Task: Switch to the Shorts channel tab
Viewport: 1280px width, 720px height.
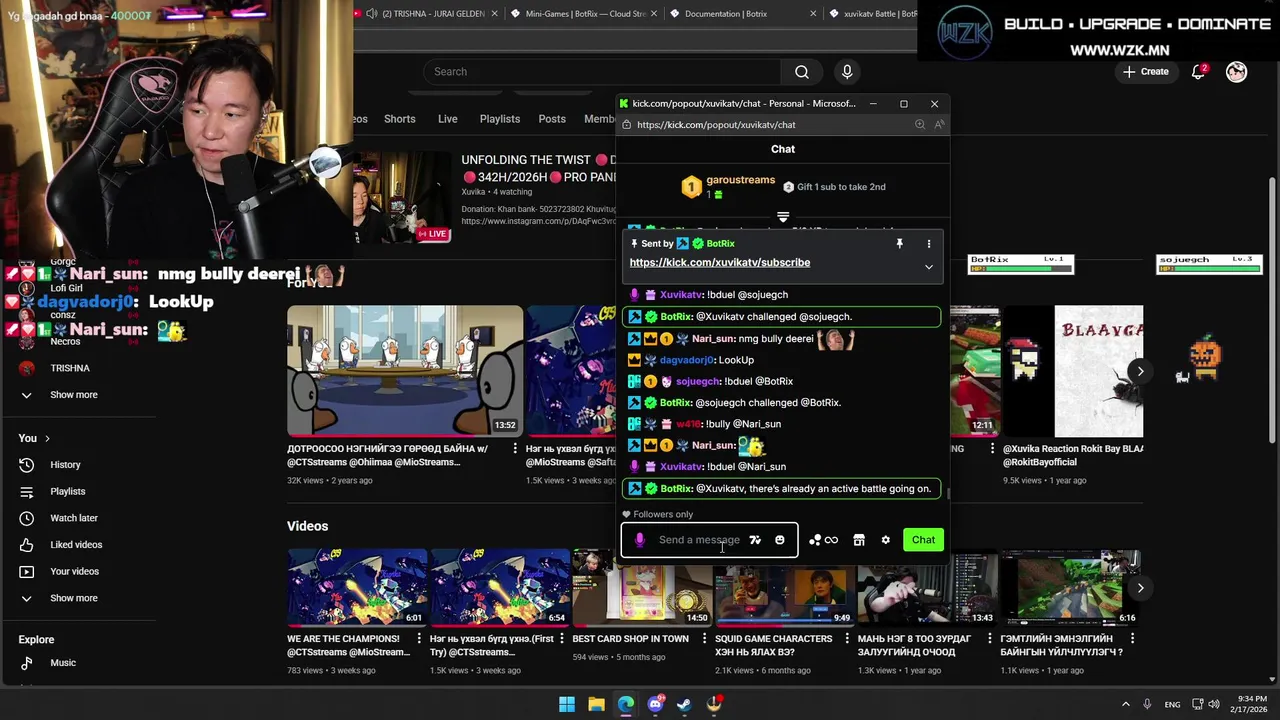Action: 400,119
